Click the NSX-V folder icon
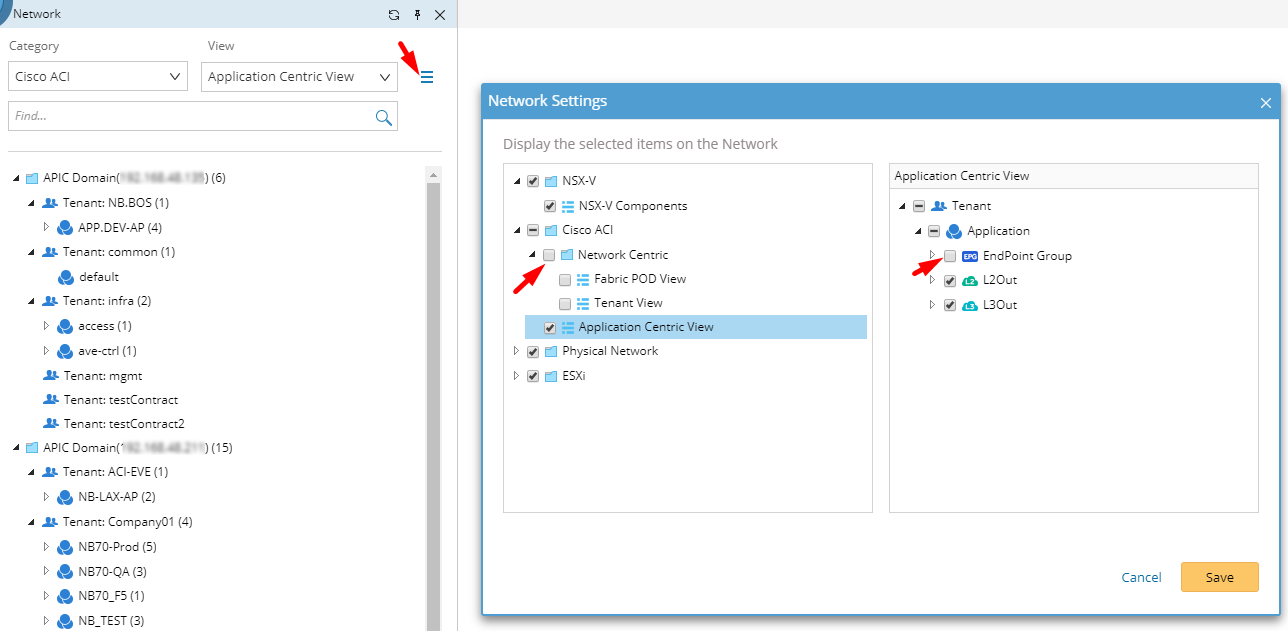The height and width of the screenshot is (631, 1288). point(550,182)
